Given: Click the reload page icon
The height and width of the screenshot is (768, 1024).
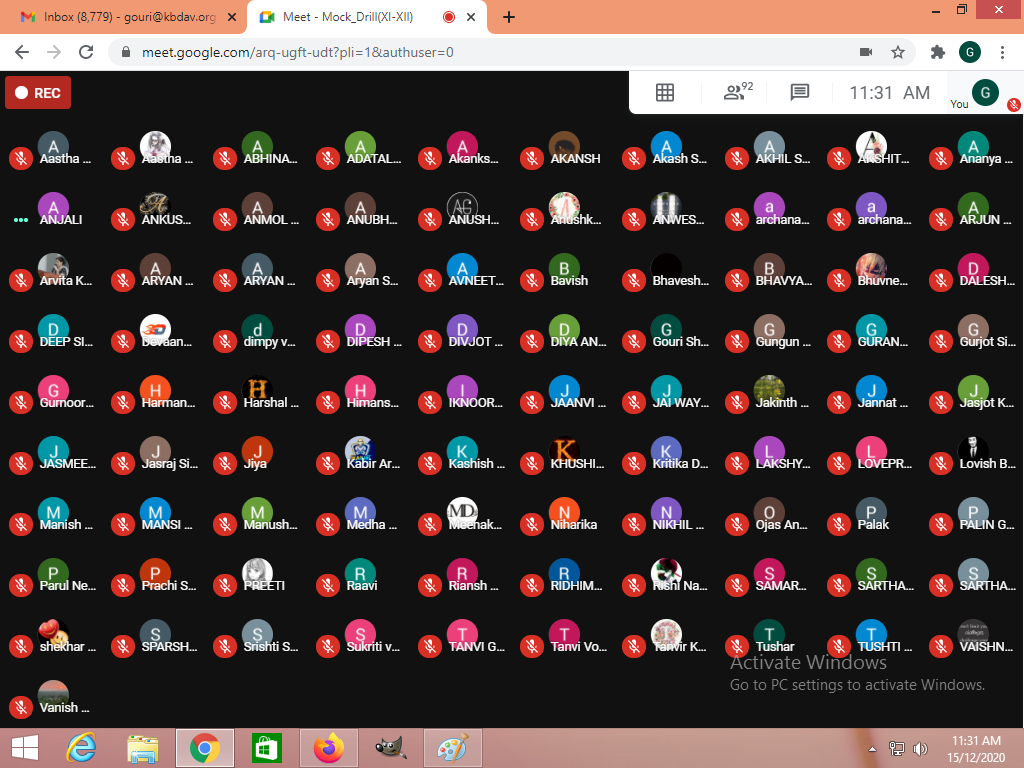Looking at the screenshot, I should [86, 52].
